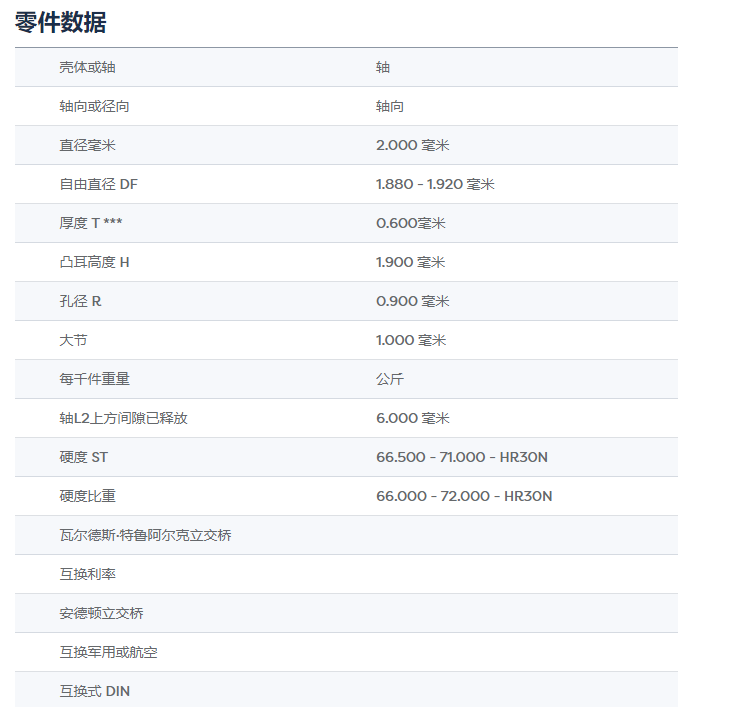Click the 互换式 DIN row
This screenshot has width=742, height=707.
pos(94,691)
